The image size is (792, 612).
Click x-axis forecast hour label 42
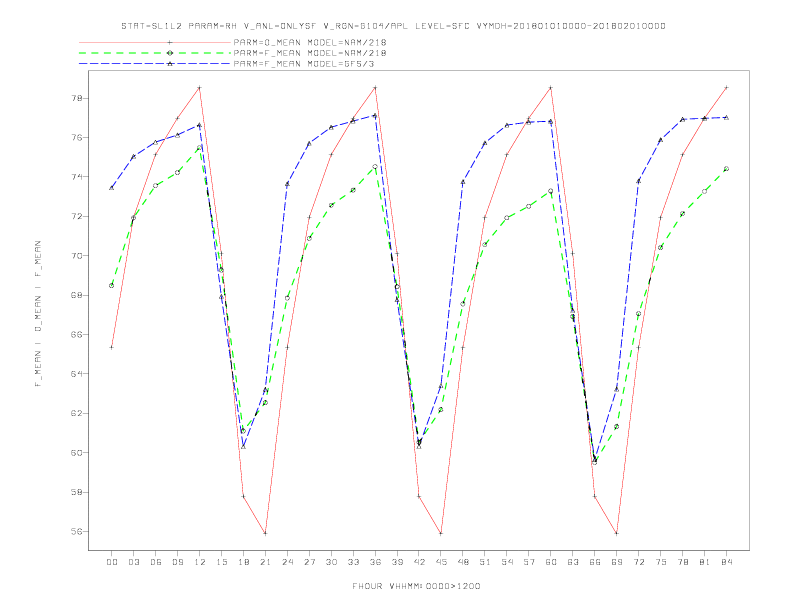click(419, 562)
